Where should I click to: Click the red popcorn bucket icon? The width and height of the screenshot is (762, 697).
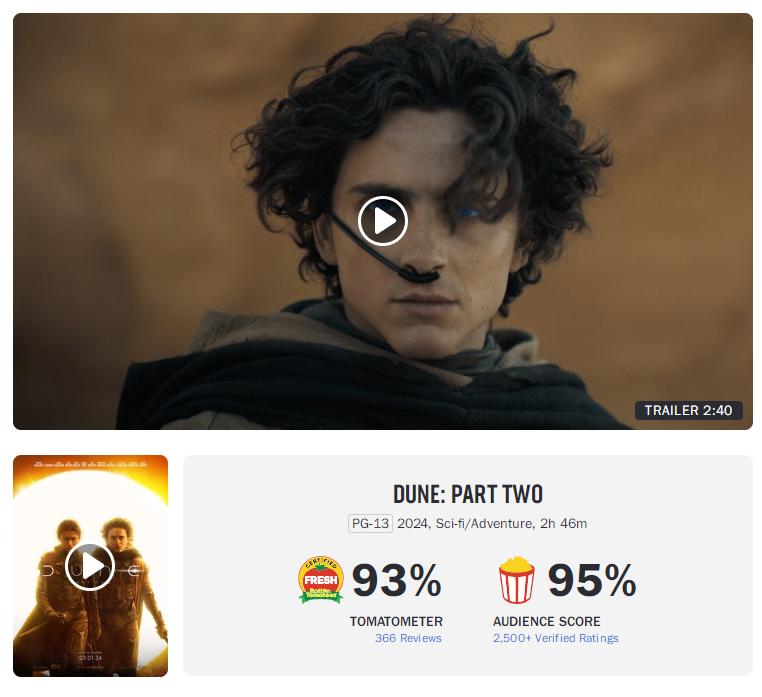517,580
